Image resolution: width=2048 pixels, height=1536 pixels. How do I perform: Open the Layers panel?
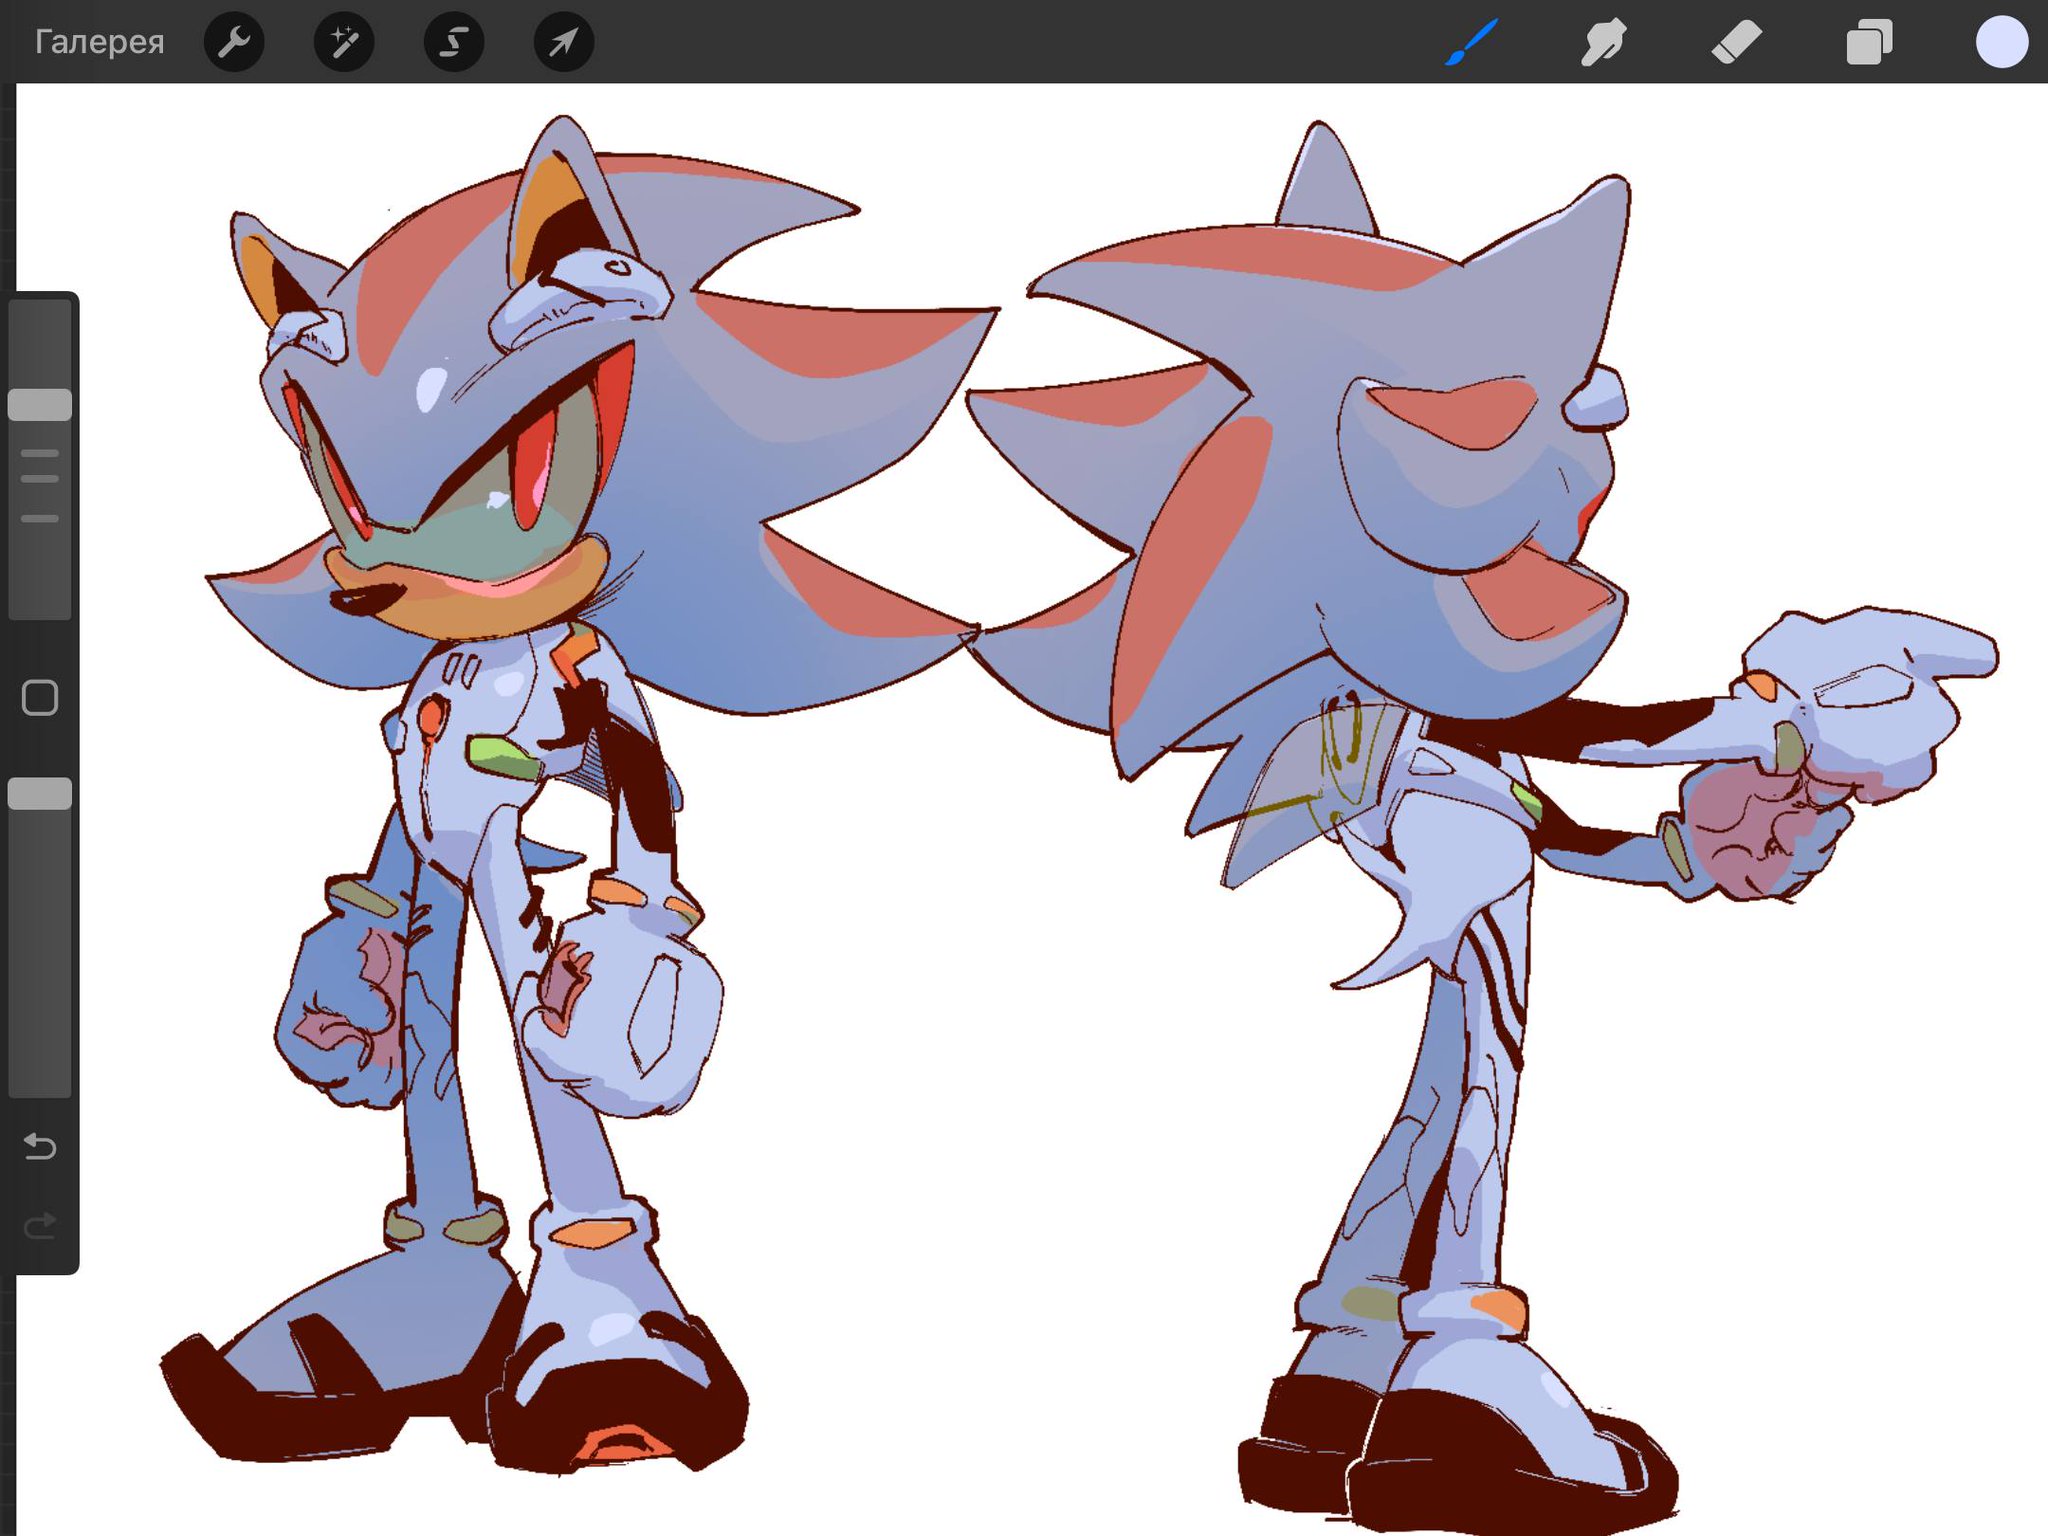[x=1868, y=42]
